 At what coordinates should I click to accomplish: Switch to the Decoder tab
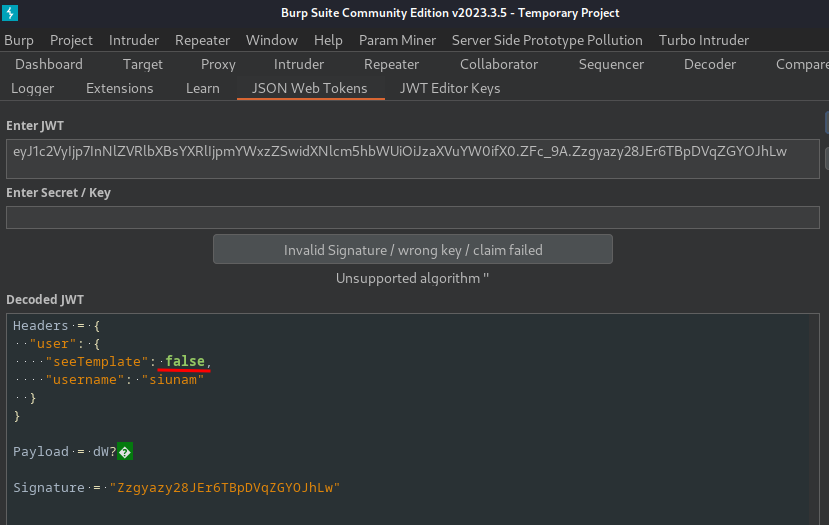(x=710, y=65)
